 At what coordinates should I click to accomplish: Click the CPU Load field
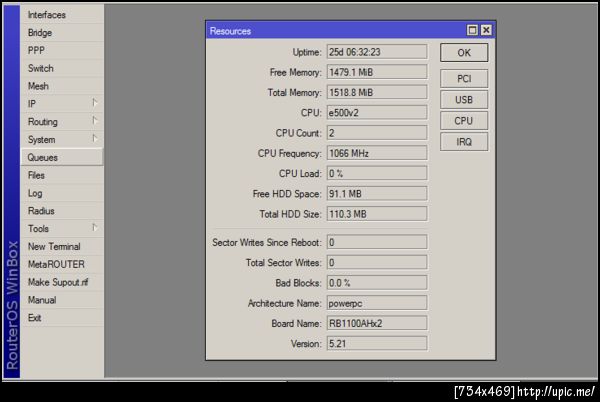pyautogui.click(x=377, y=174)
